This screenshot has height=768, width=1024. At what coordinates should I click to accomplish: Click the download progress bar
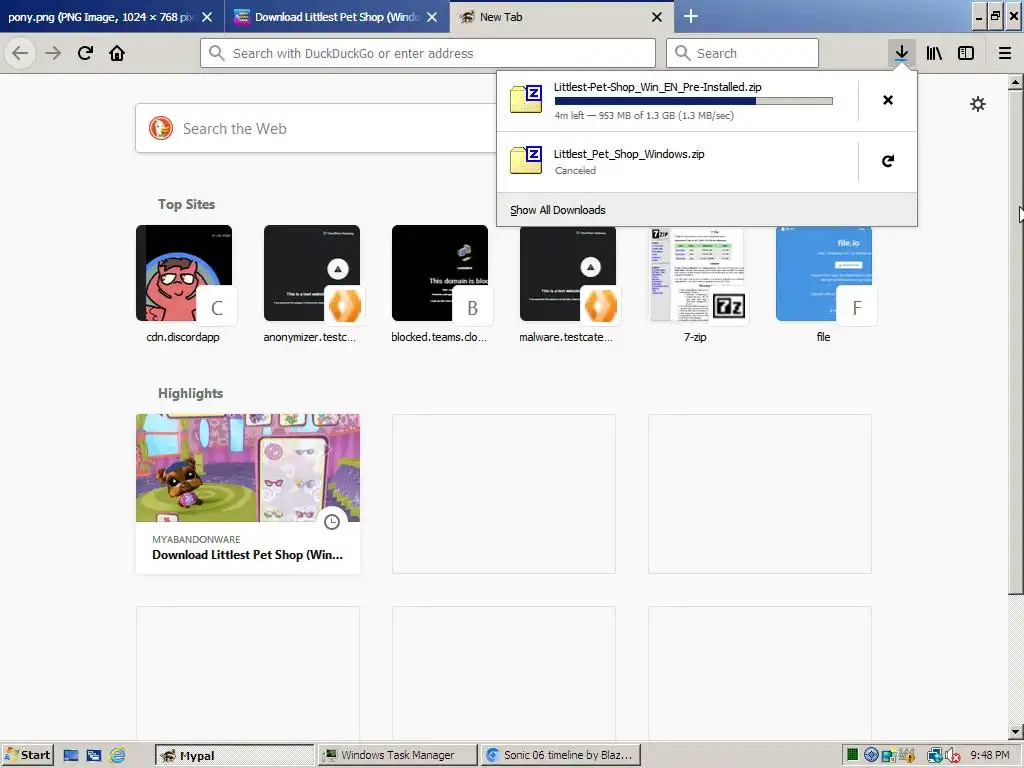(x=694, y=101)
